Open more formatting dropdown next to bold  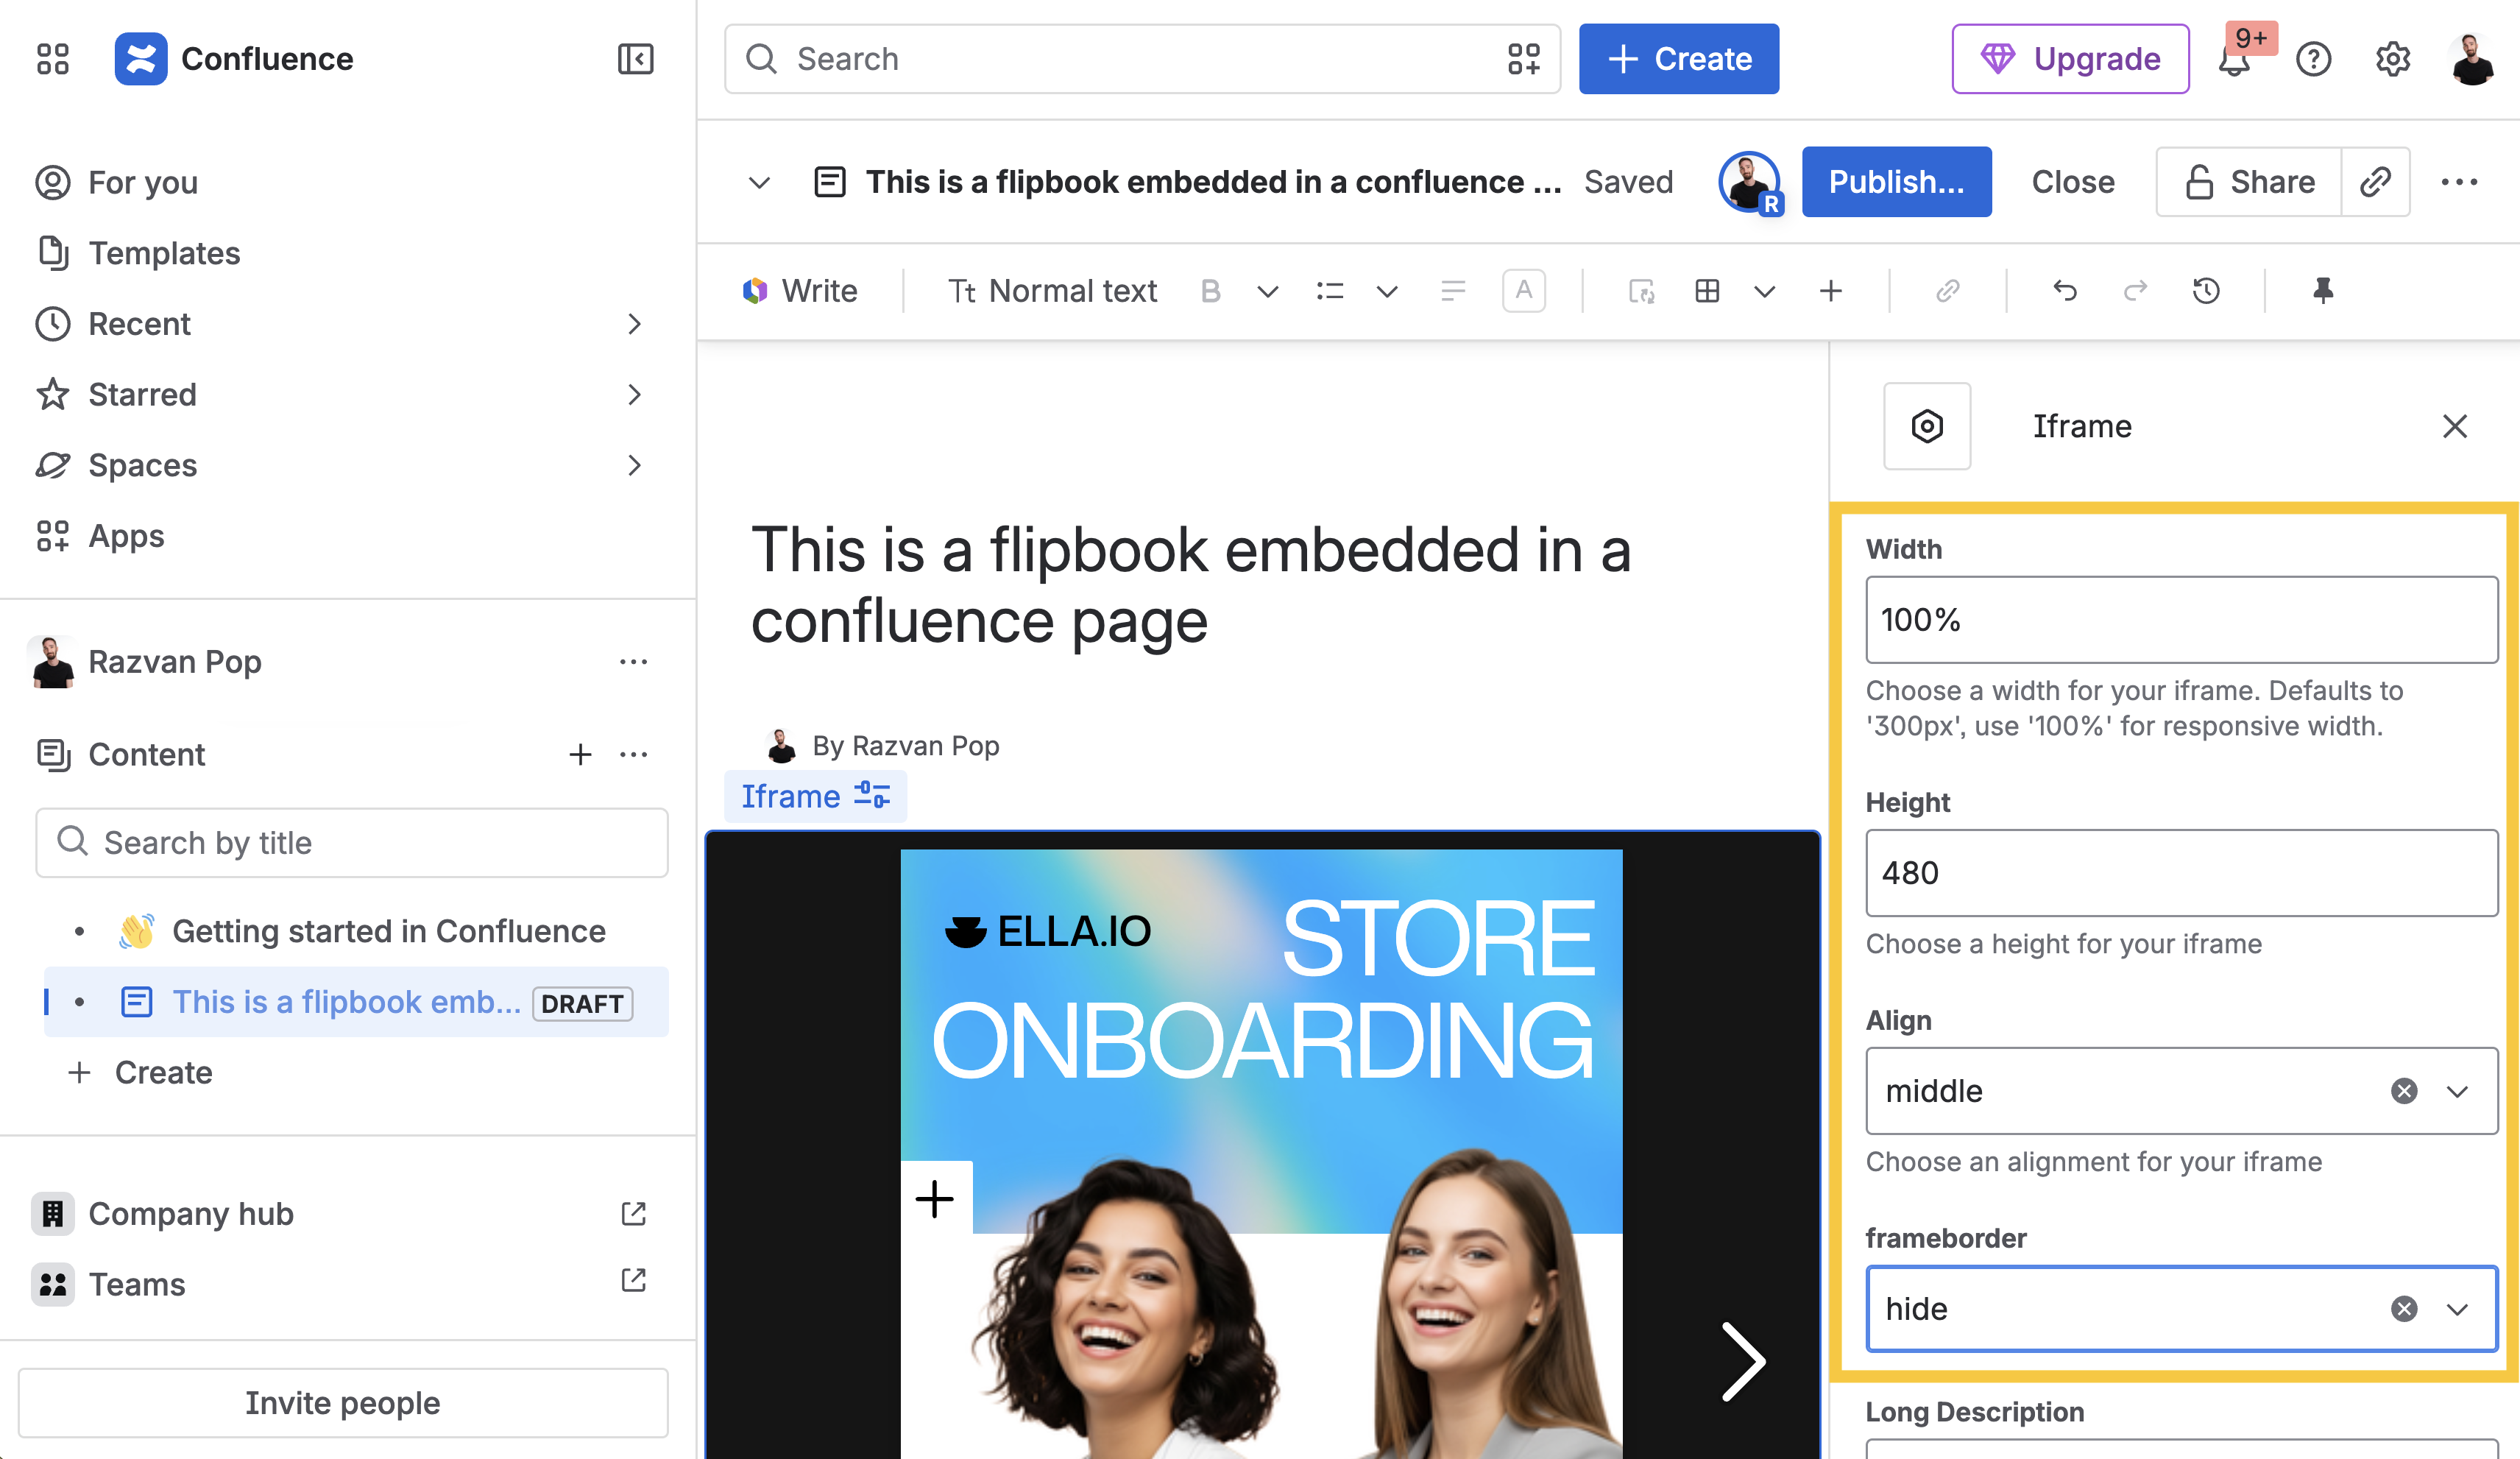pyautogui.click(x=1267, y=292)
